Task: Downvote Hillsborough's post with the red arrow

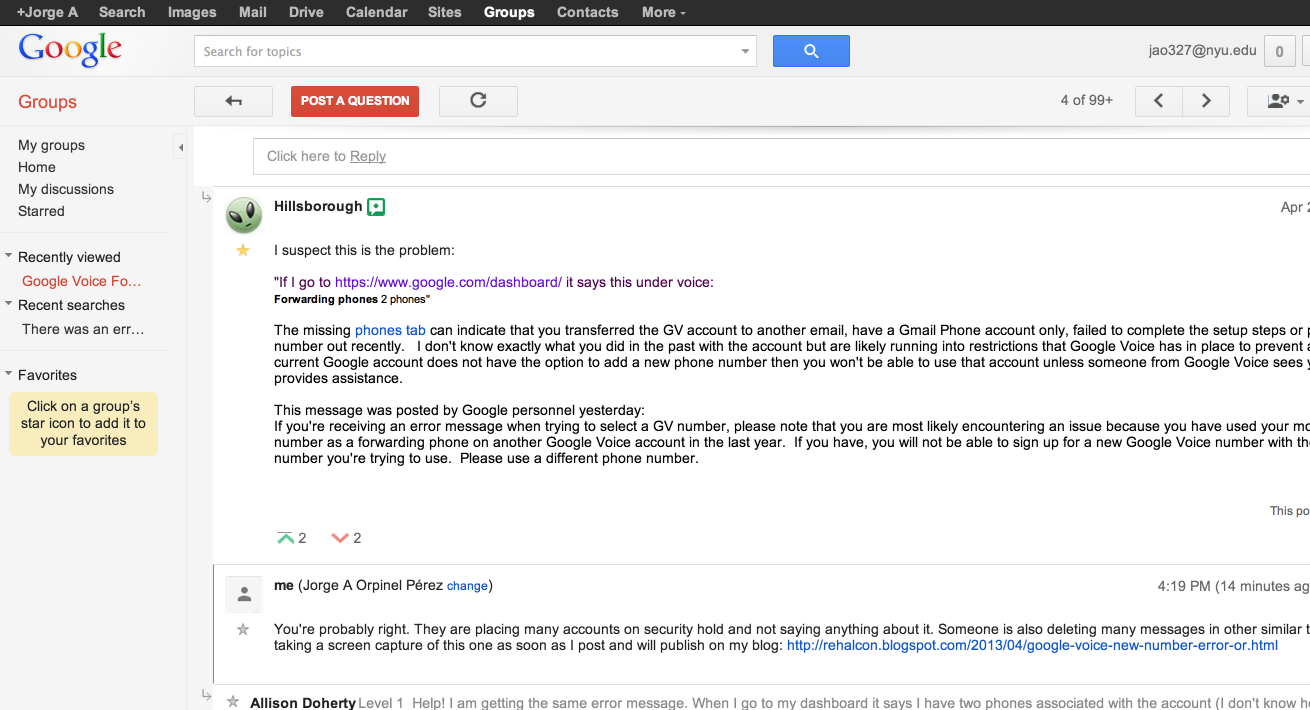Action: point(340,538)
